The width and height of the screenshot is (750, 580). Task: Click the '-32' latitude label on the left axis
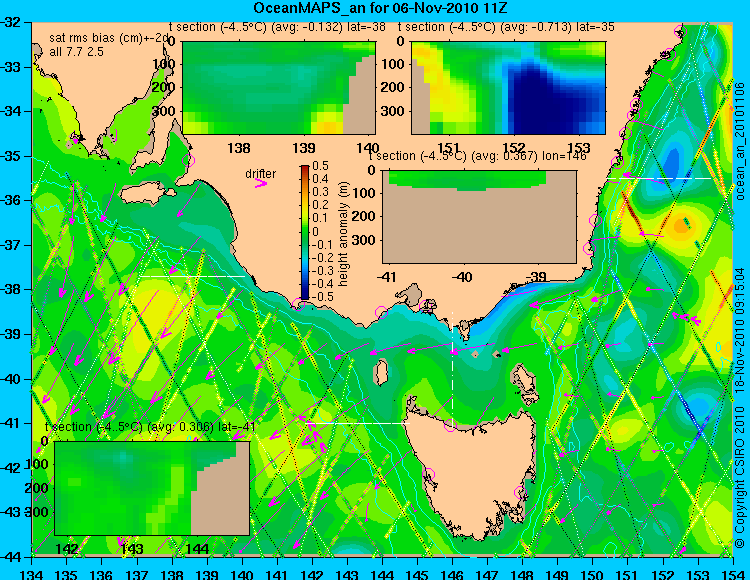point(11,22)
